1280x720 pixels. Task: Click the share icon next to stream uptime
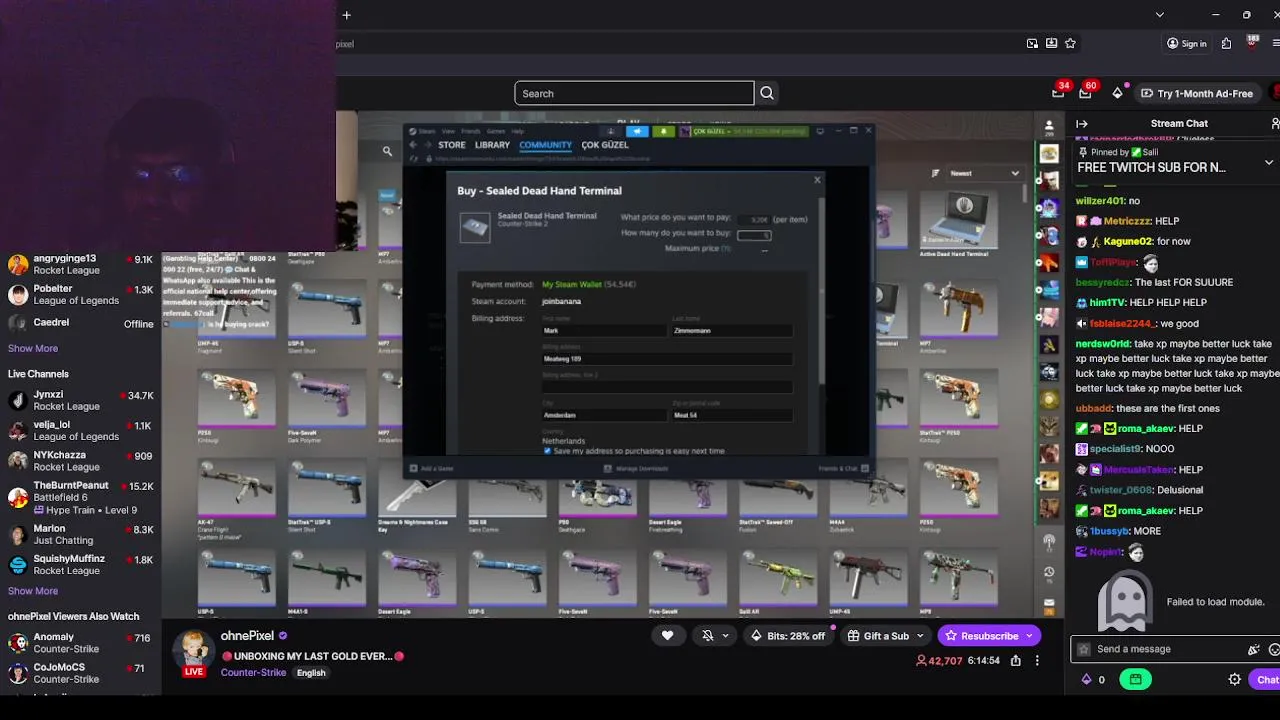point(1016,661)
